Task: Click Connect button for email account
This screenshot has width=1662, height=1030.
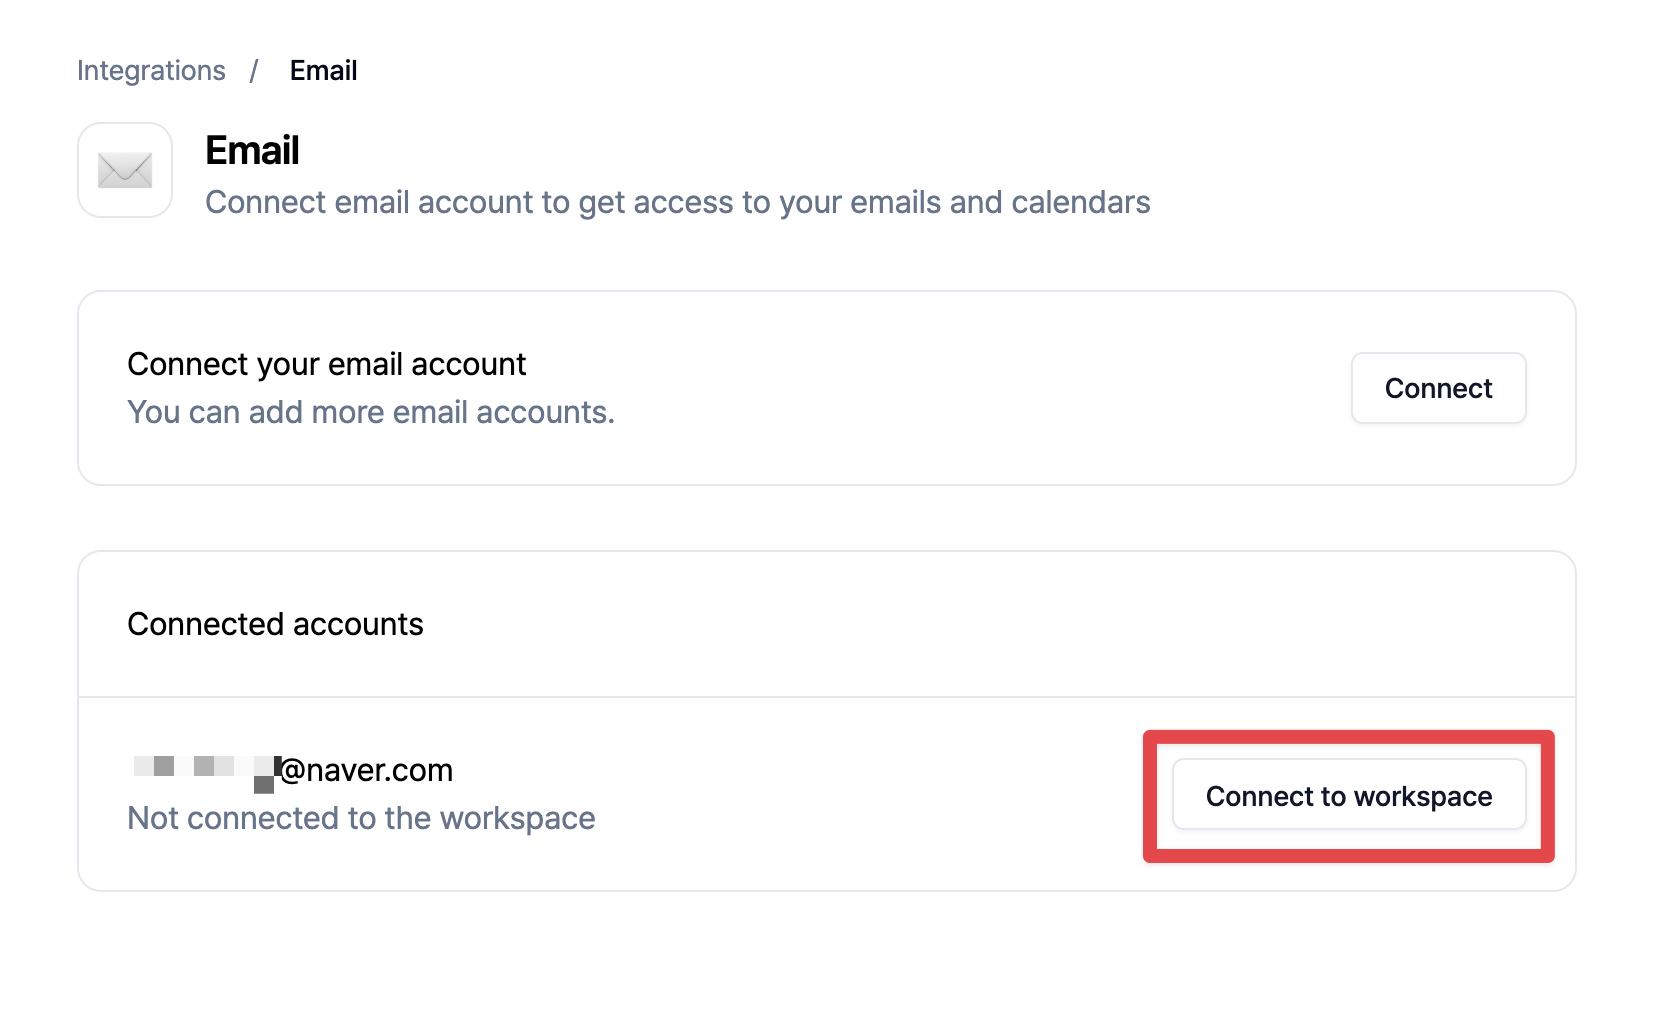Action: [x=1438, y=388]
